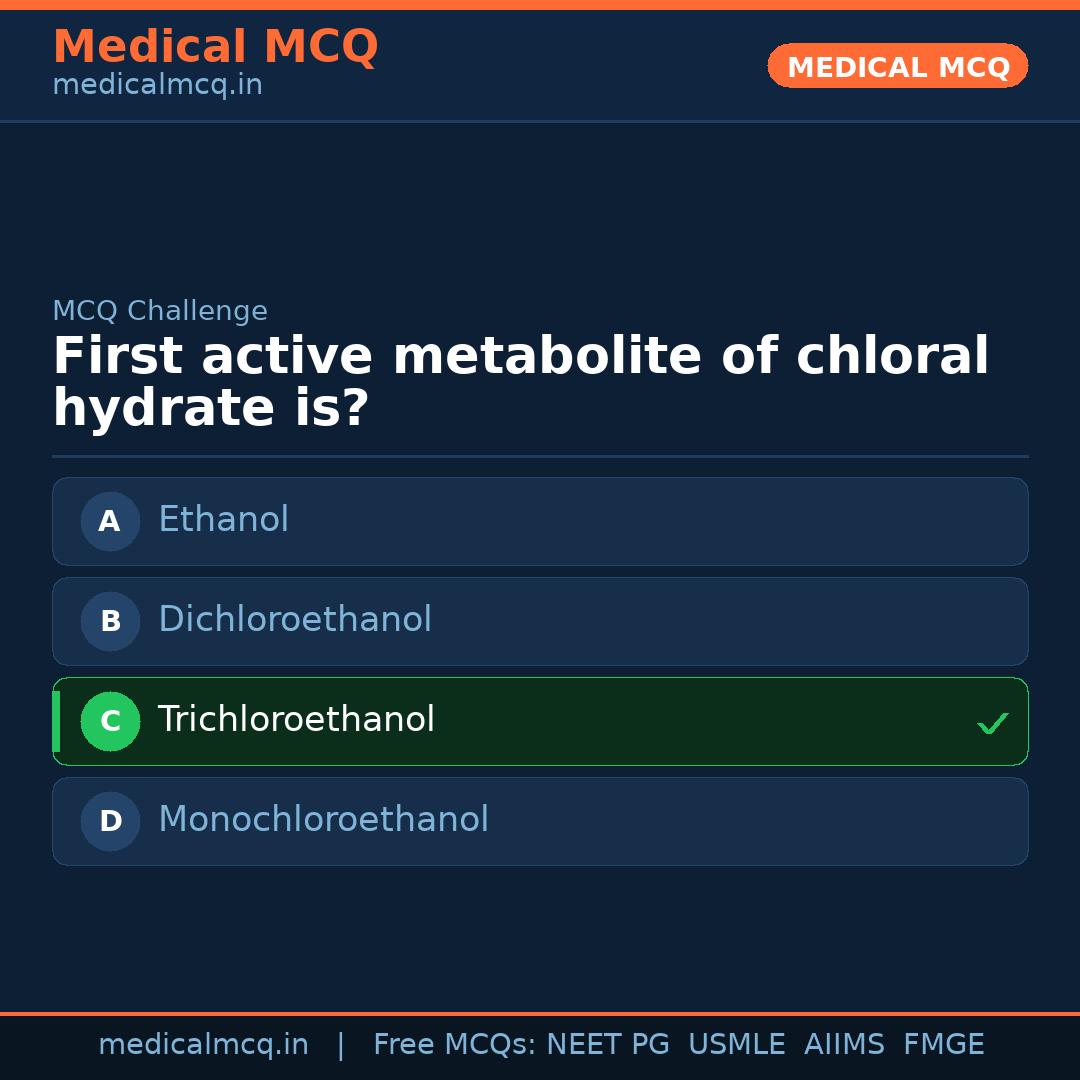The height and width of the screenshot is (1080, 1080).
Task: Click the FMGE label in the footer
Action: coord(943,1043)
